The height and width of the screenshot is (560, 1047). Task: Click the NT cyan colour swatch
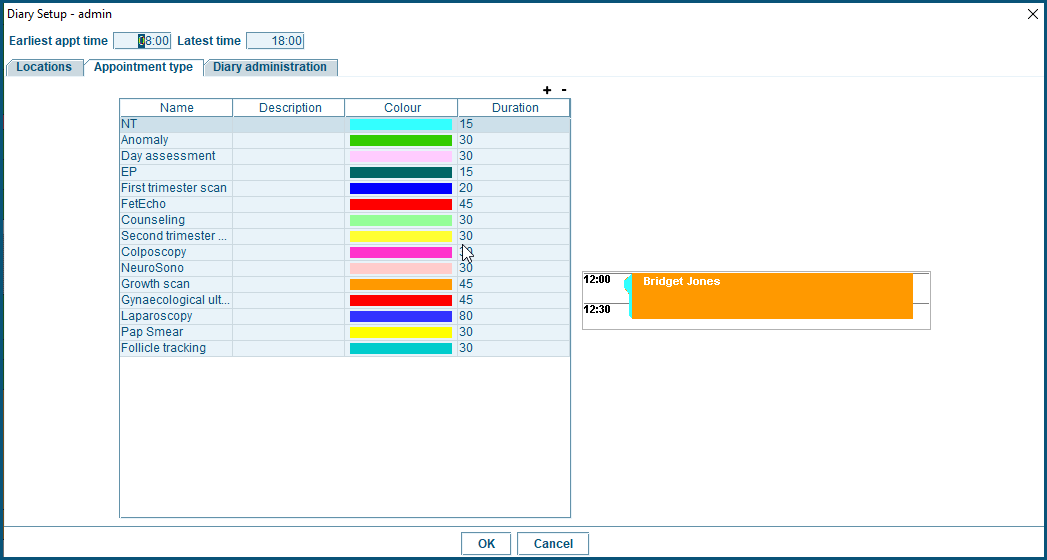400,125
